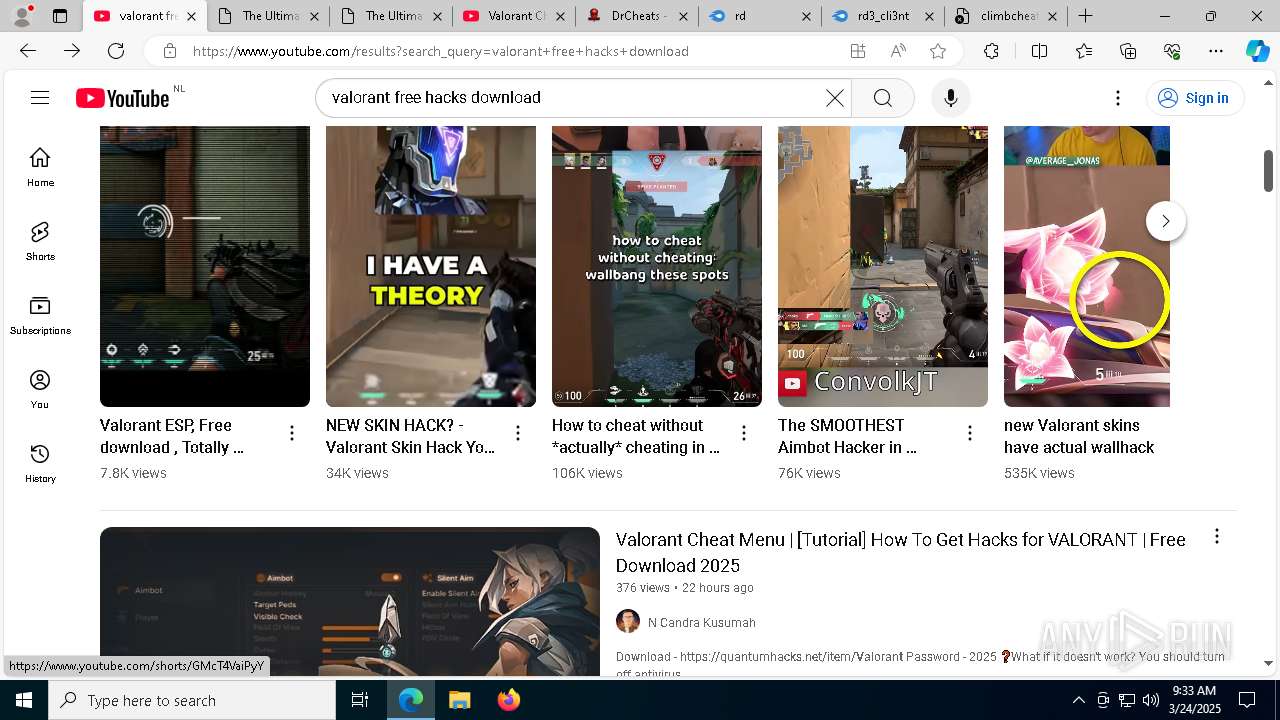Open Edge settings and more menu
The image size is (1280, 720).
pos(1216,51)
